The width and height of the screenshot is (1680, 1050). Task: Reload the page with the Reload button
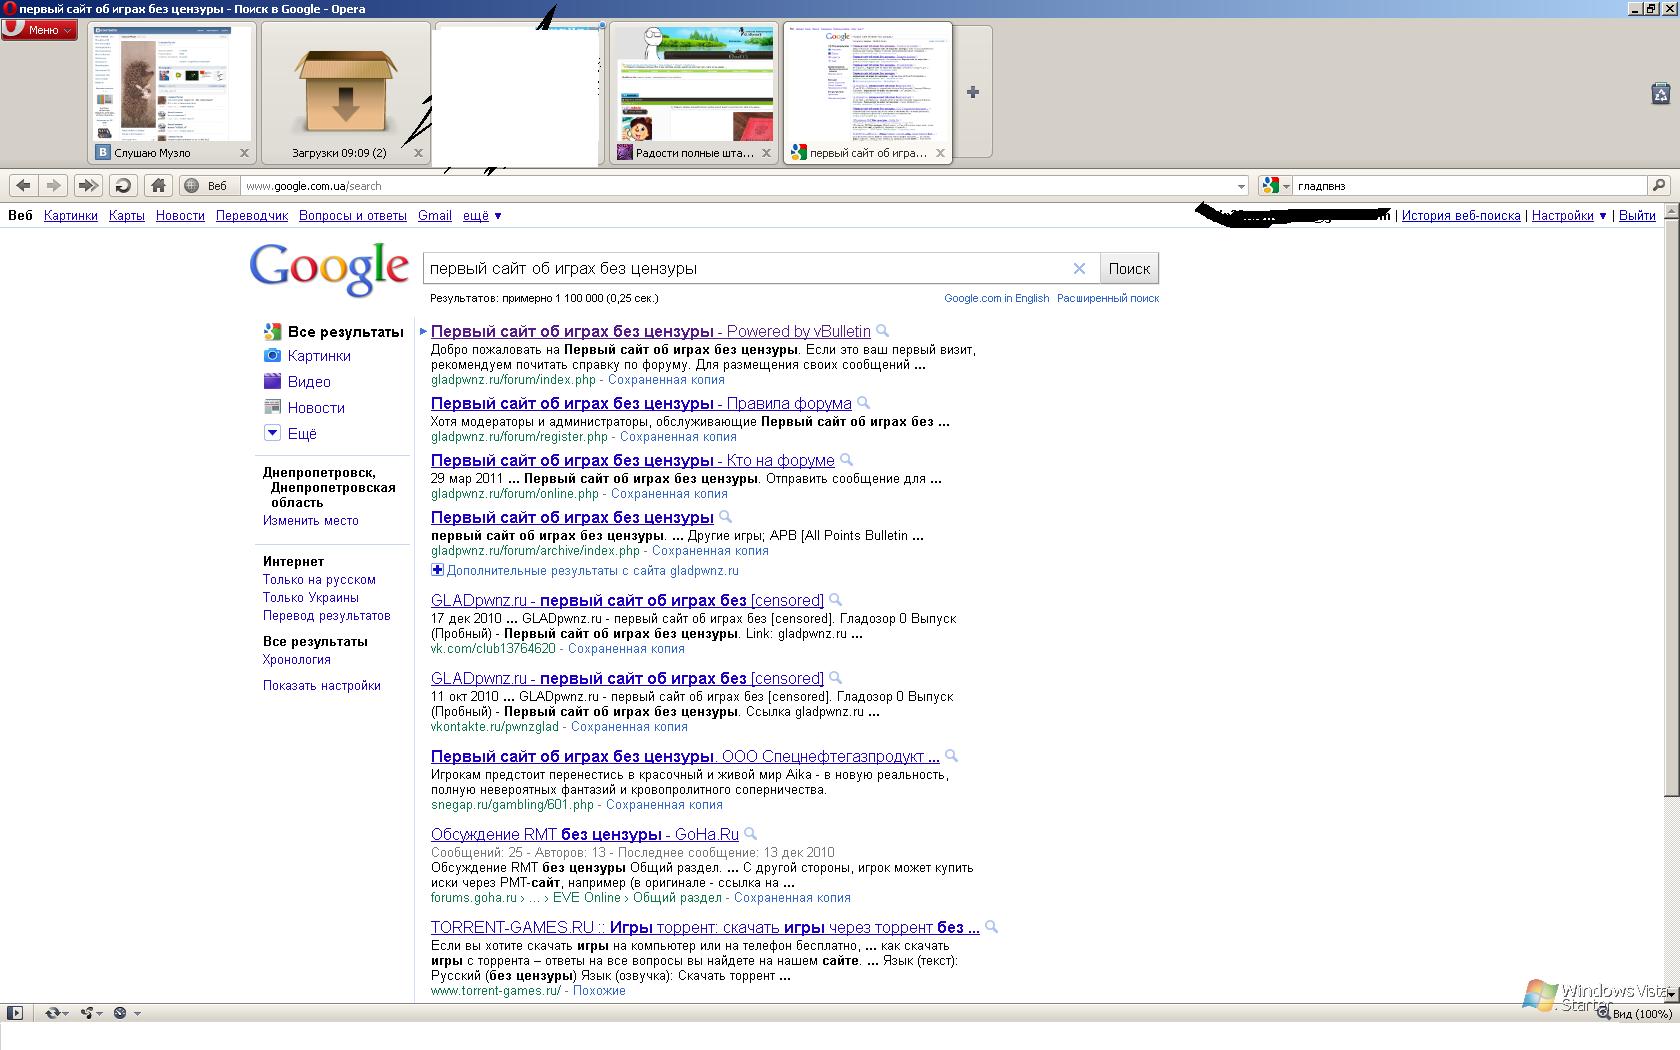coord(123,185)
